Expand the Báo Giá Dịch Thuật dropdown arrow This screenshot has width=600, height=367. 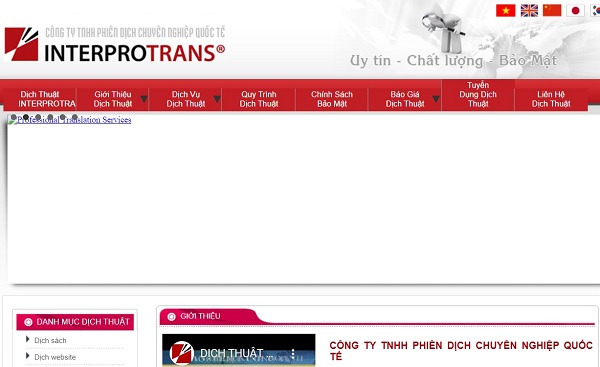[436, 99]
